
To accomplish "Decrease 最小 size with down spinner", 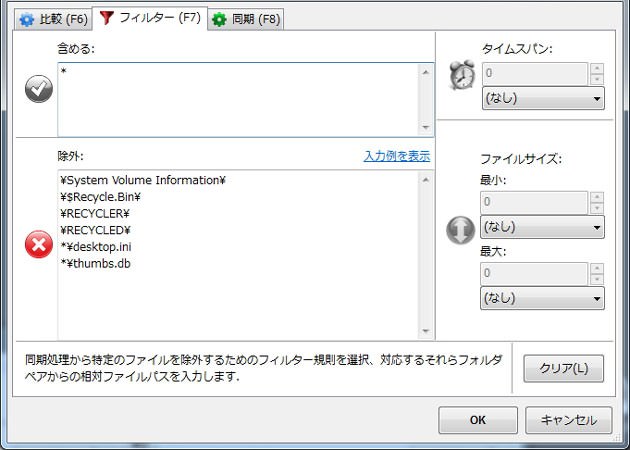I will (x=597, y=208).
